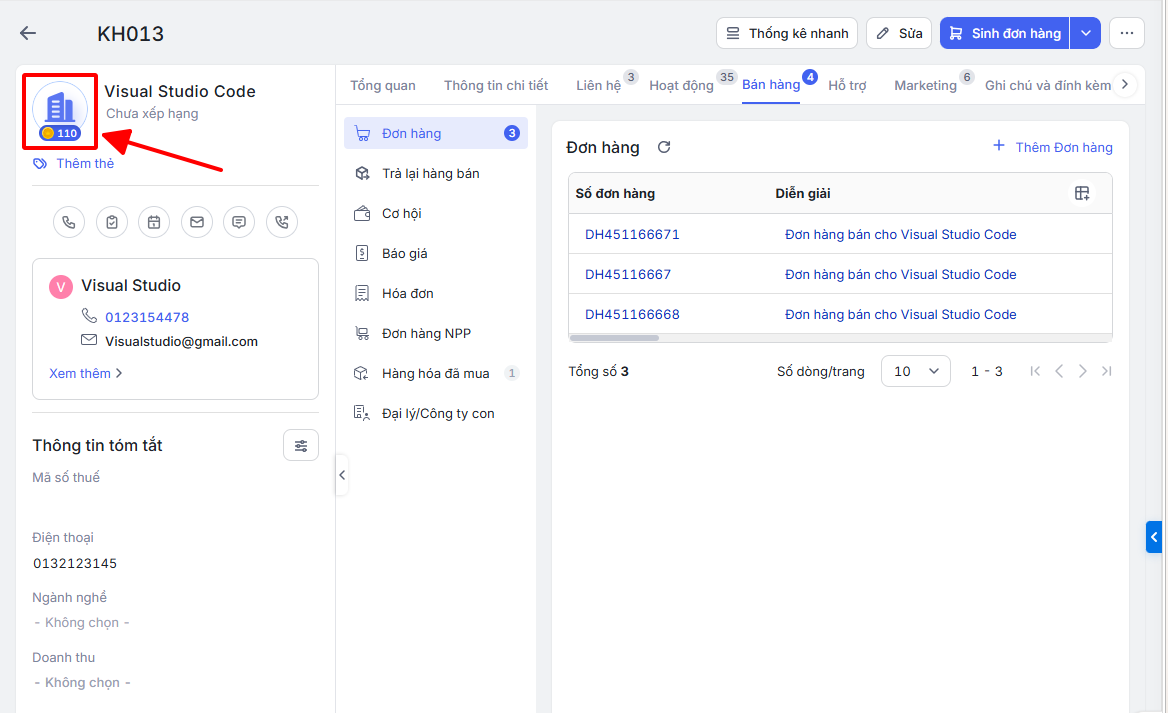Click description link in DH45116667 row
This screenshot has width=1168, height=713.
pos(901,274)
